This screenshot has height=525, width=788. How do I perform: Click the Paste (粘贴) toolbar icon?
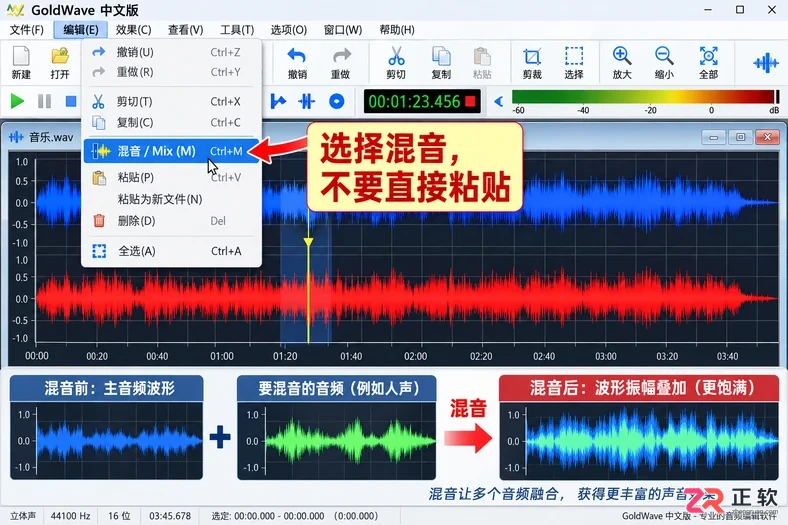click(482, 56)
